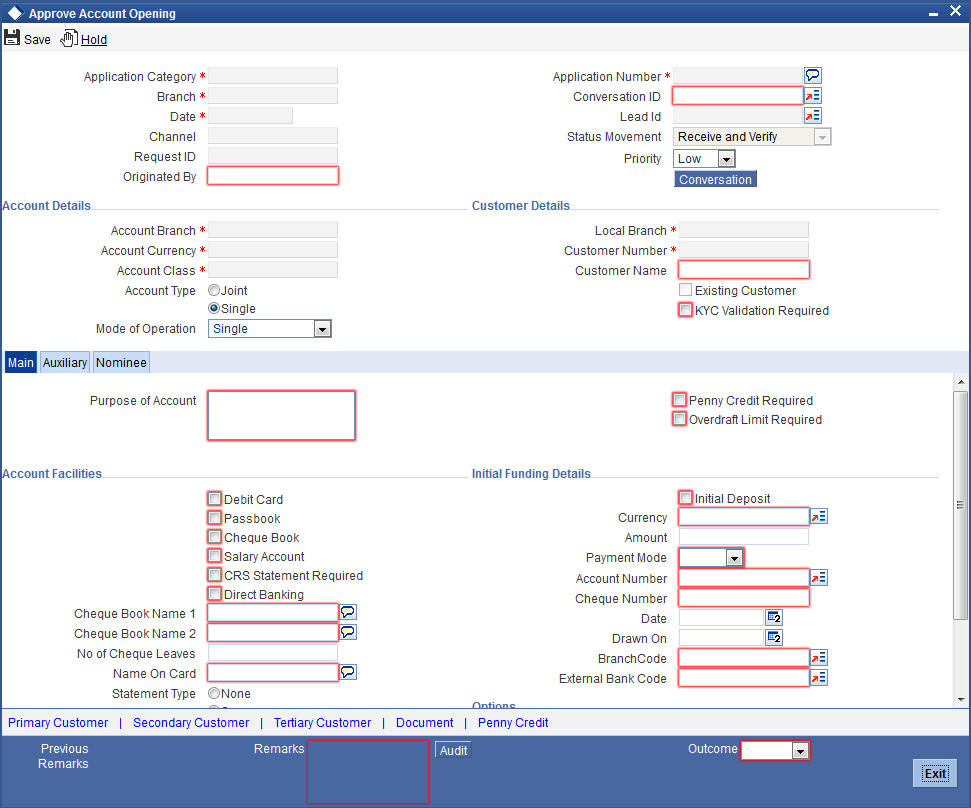971x808 pixels.
Task: Click the Hold hand icon
Action: [68, 38]
